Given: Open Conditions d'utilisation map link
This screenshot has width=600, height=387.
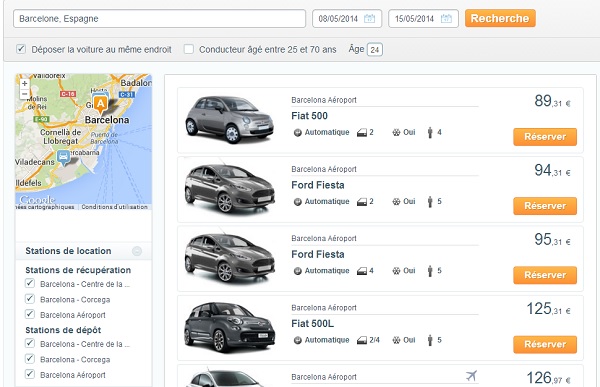Looking at the screenshot, I should (x=114, y=207).
